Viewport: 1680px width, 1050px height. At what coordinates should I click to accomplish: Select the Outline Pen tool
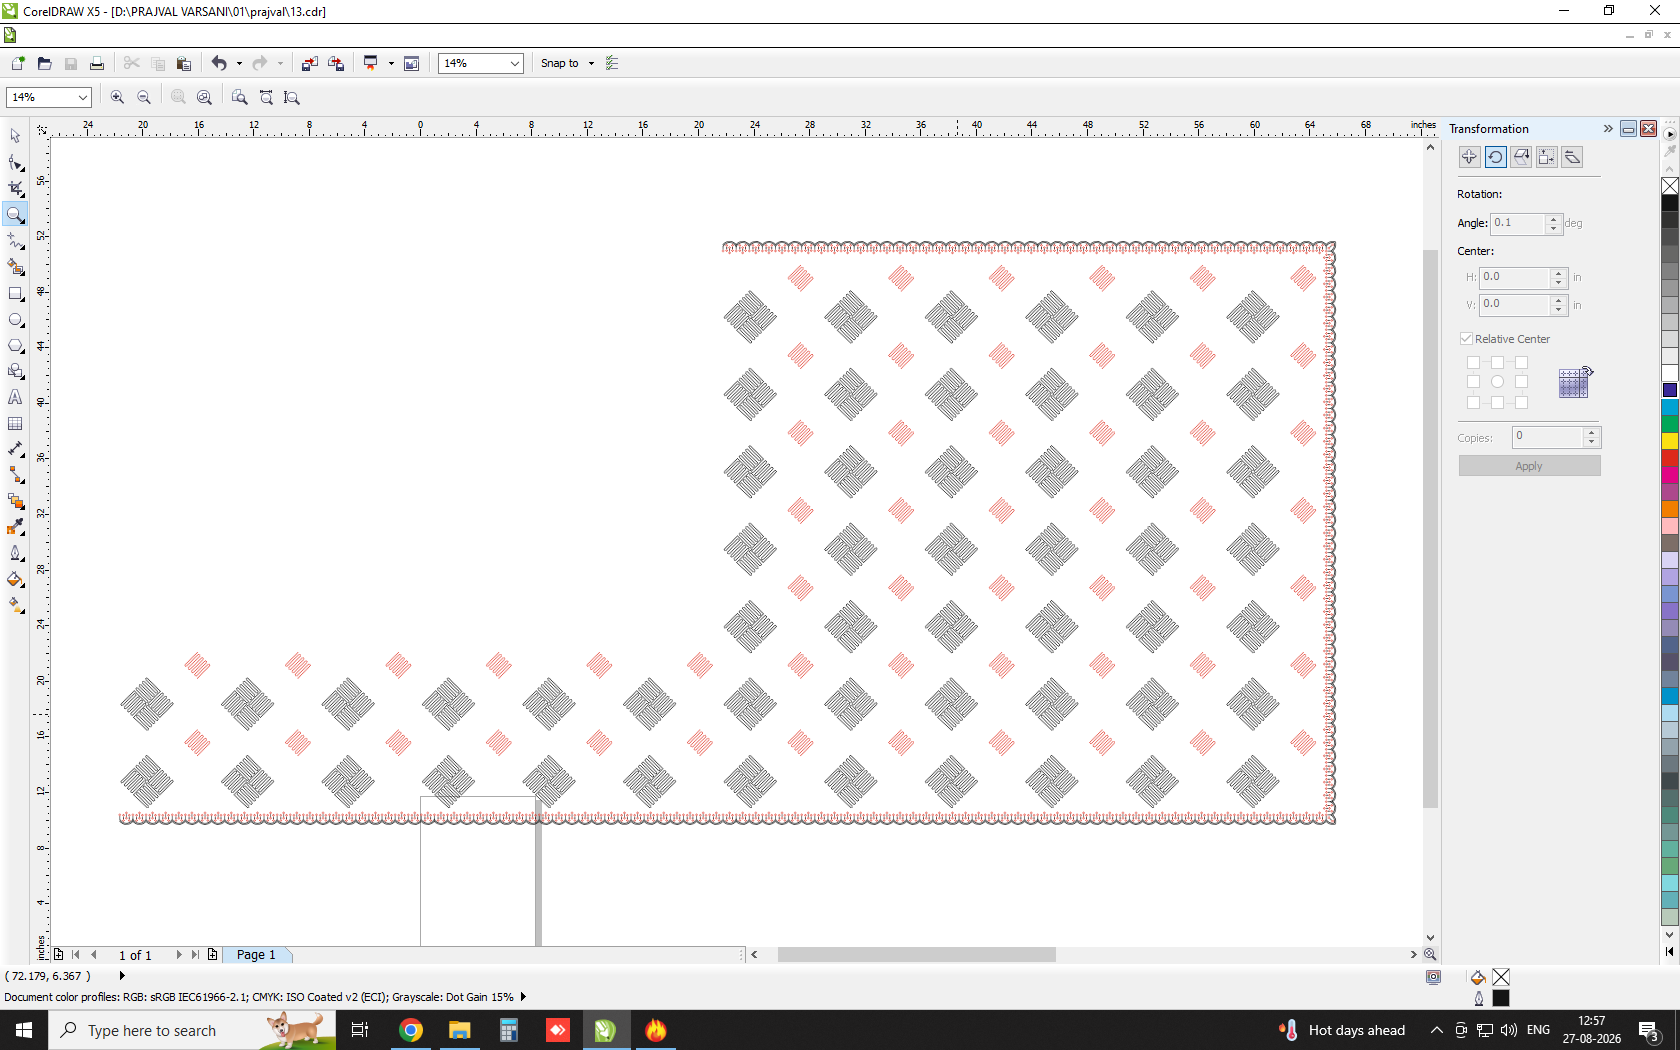point(15,553)
